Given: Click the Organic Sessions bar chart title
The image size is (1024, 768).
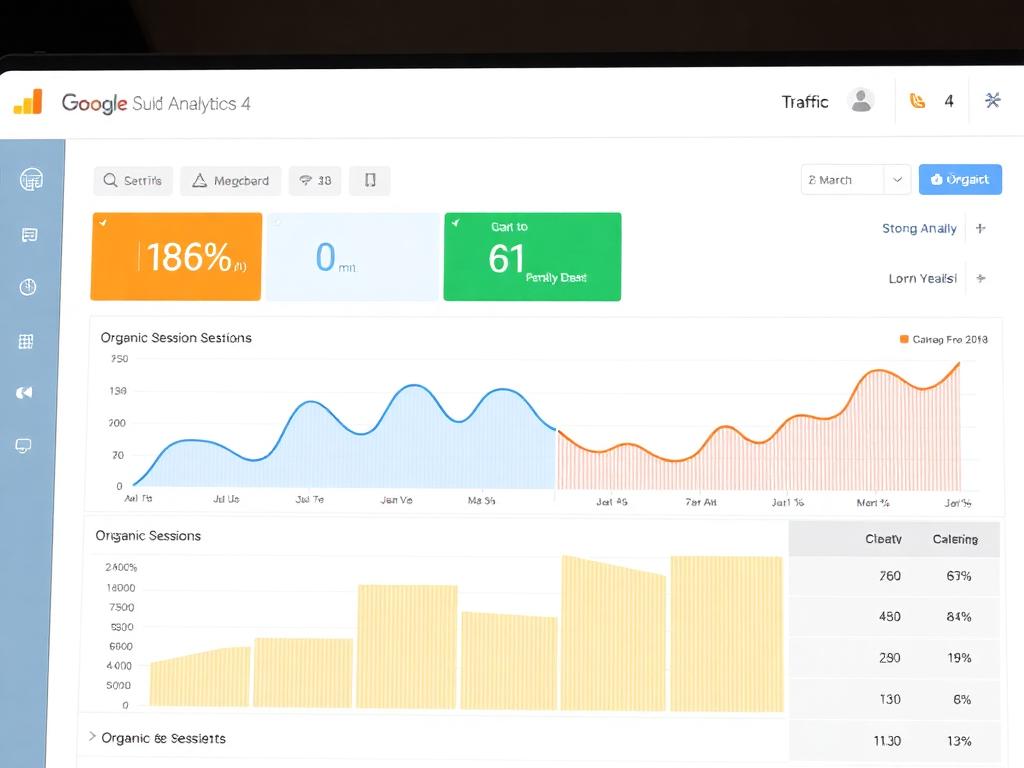Looking at the screenshot, I should point(148,536).
